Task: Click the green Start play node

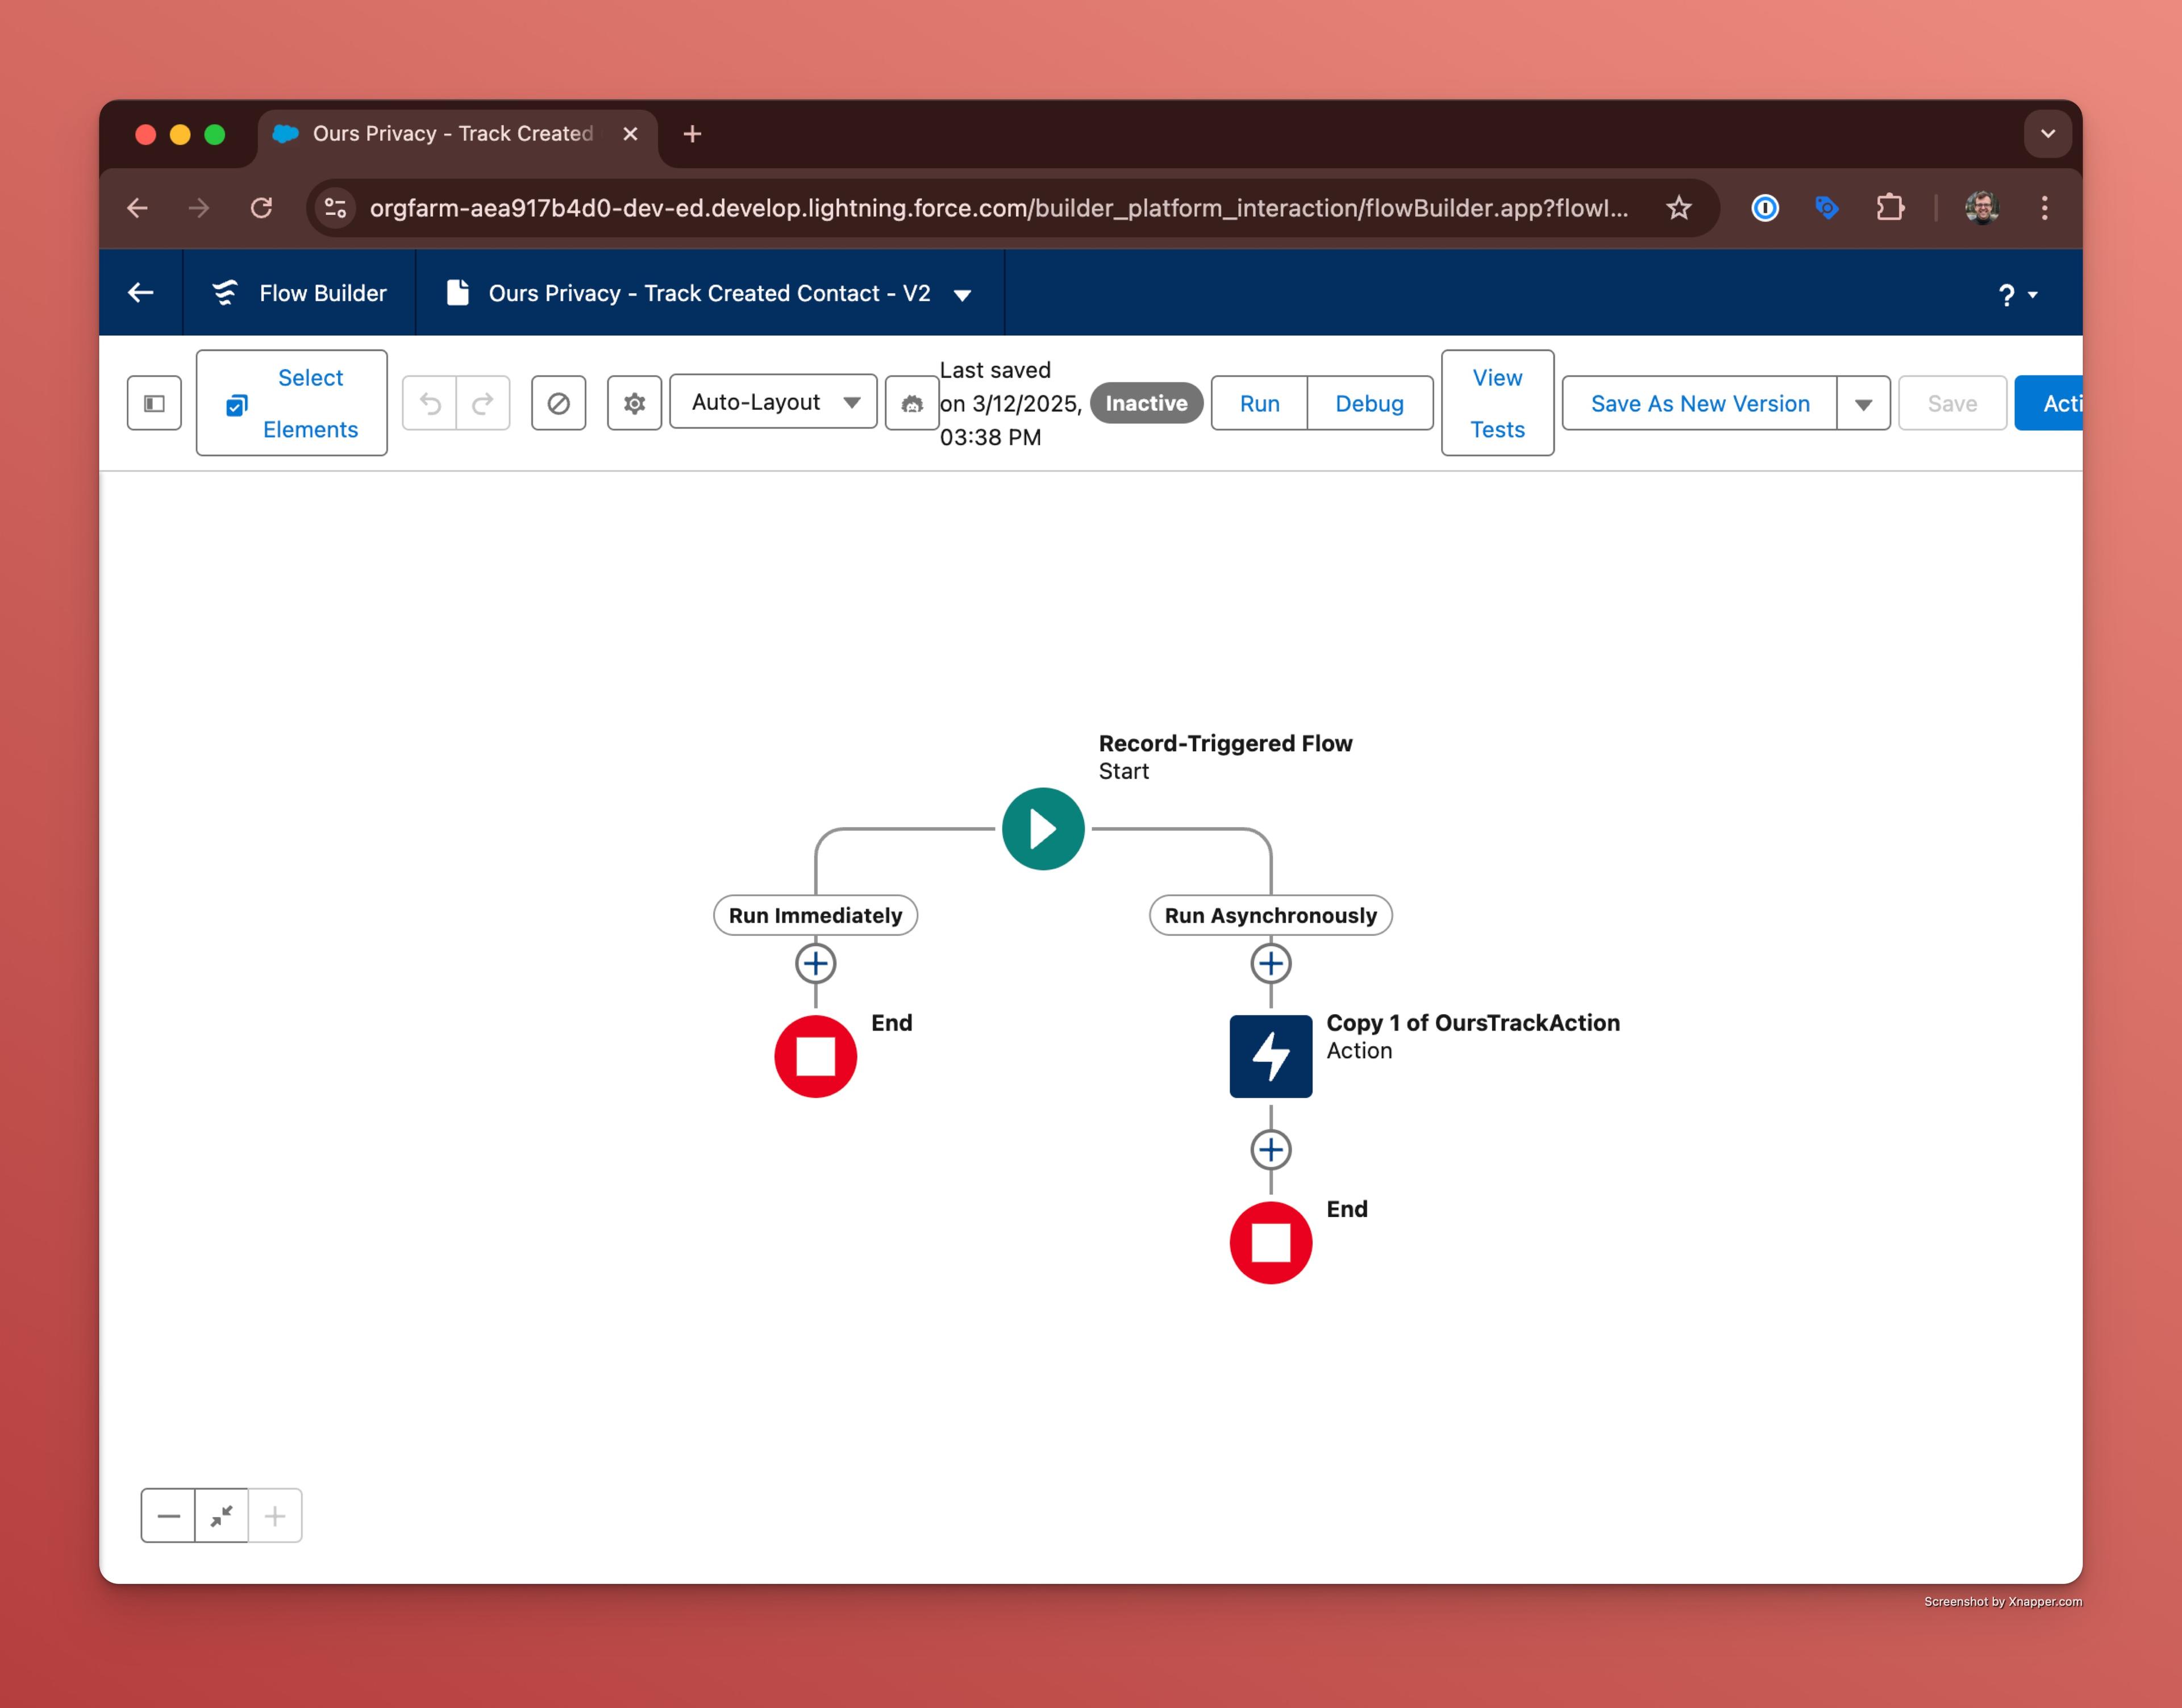Action: [x=1043, y=829]
